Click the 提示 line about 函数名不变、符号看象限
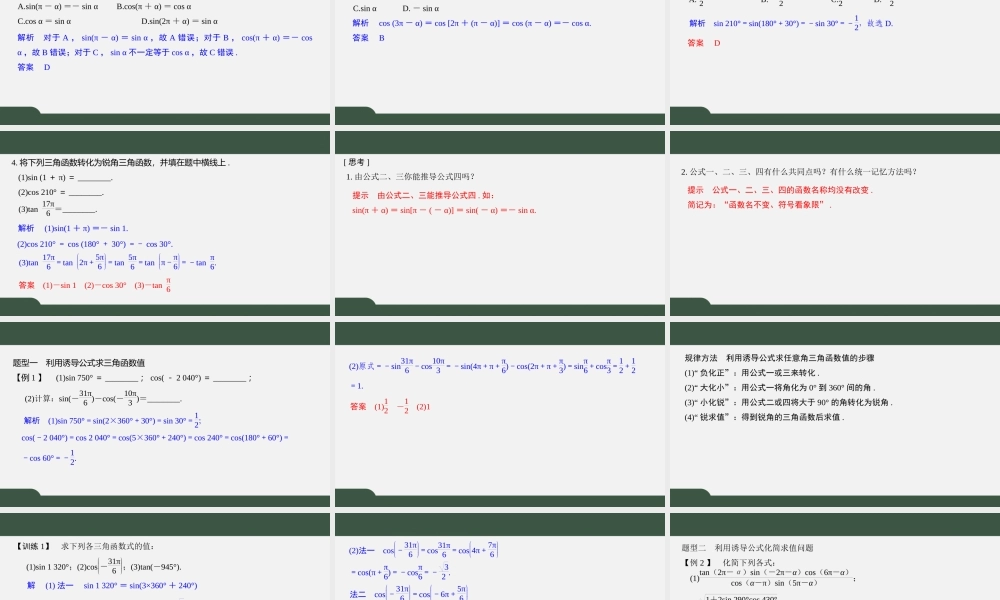 tap(750, 206)
